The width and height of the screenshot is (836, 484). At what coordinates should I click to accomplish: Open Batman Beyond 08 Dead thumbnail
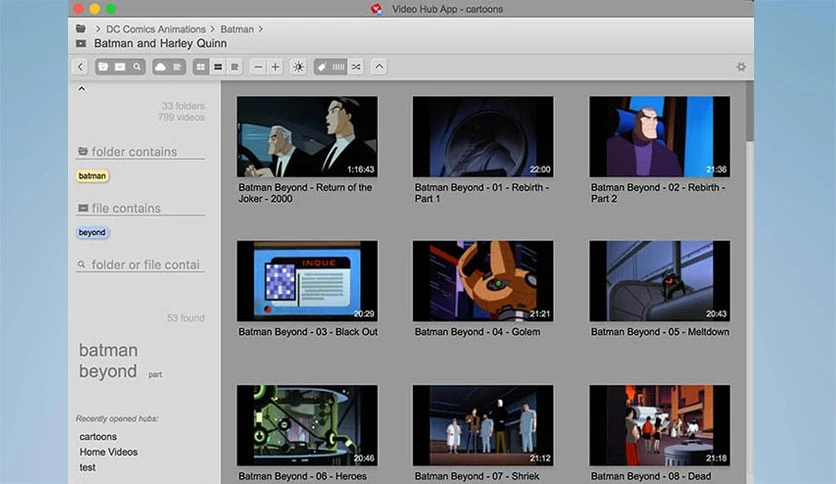pos(660,425)
